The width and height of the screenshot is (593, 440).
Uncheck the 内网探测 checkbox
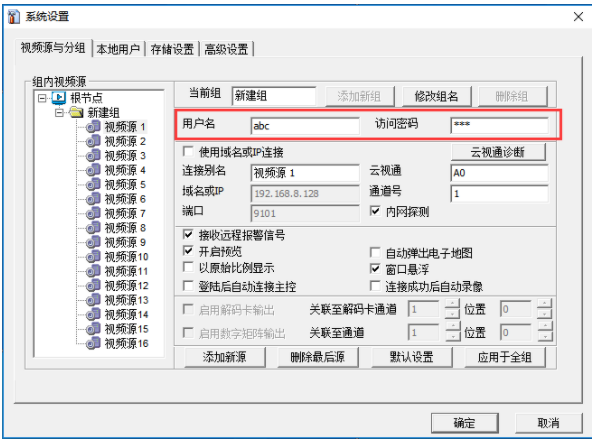point(375,211)
